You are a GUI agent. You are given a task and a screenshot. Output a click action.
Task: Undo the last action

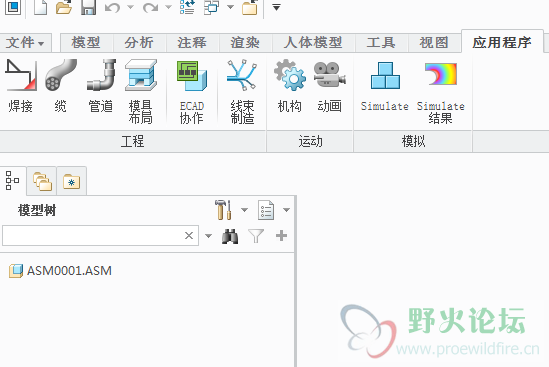click(112, 7)
